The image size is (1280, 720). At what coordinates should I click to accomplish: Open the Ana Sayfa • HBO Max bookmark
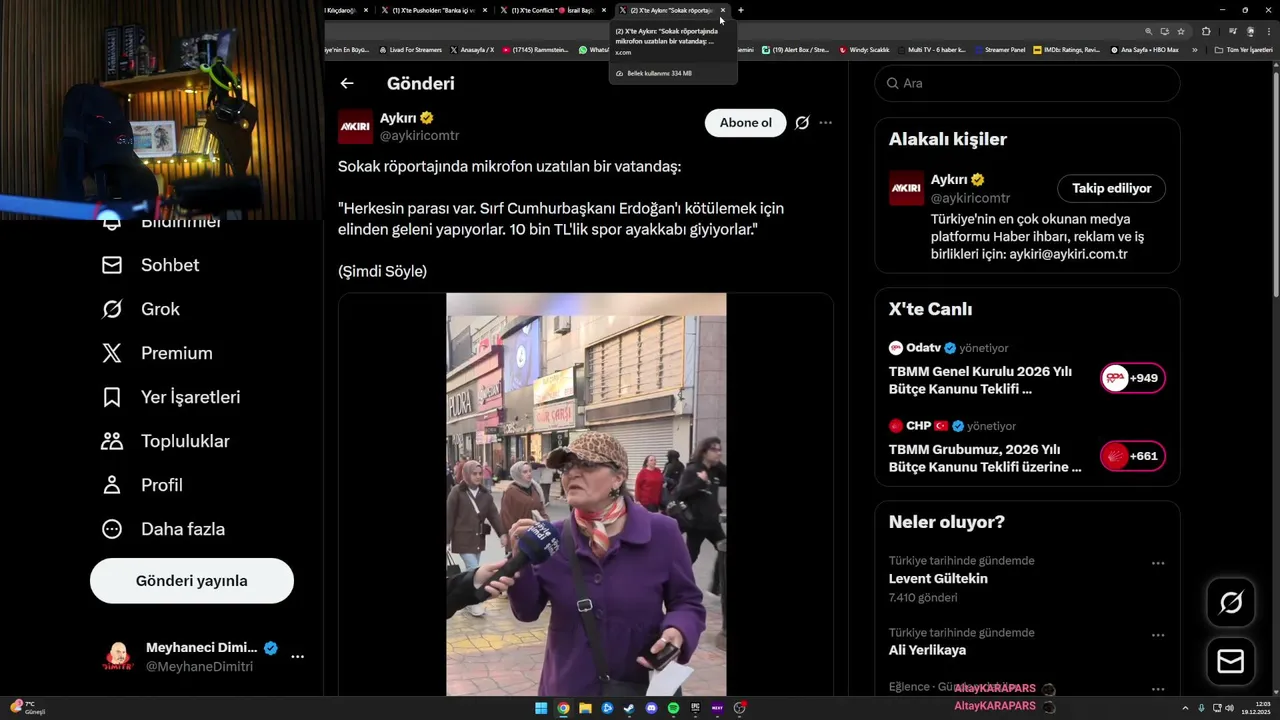[1144, 49]
